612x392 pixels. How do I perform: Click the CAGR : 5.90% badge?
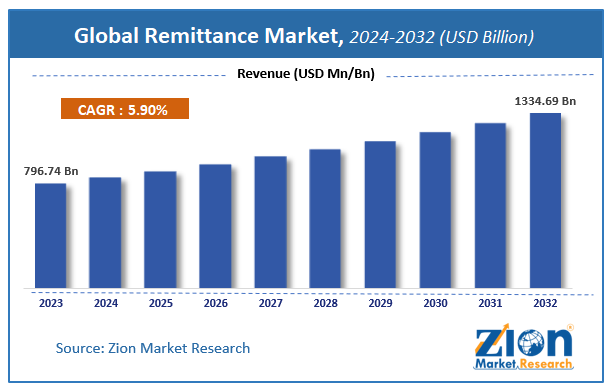(125, 109)
